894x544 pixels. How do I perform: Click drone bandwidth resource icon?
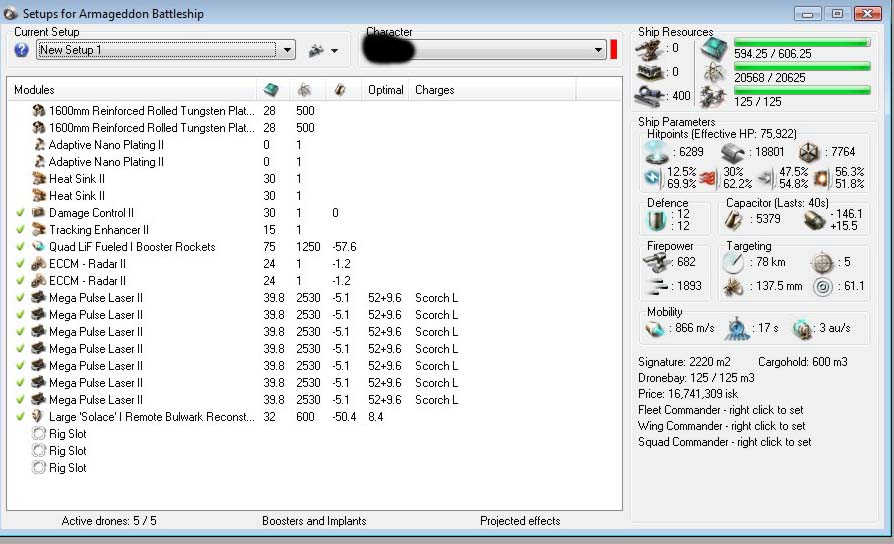point(713,97)
